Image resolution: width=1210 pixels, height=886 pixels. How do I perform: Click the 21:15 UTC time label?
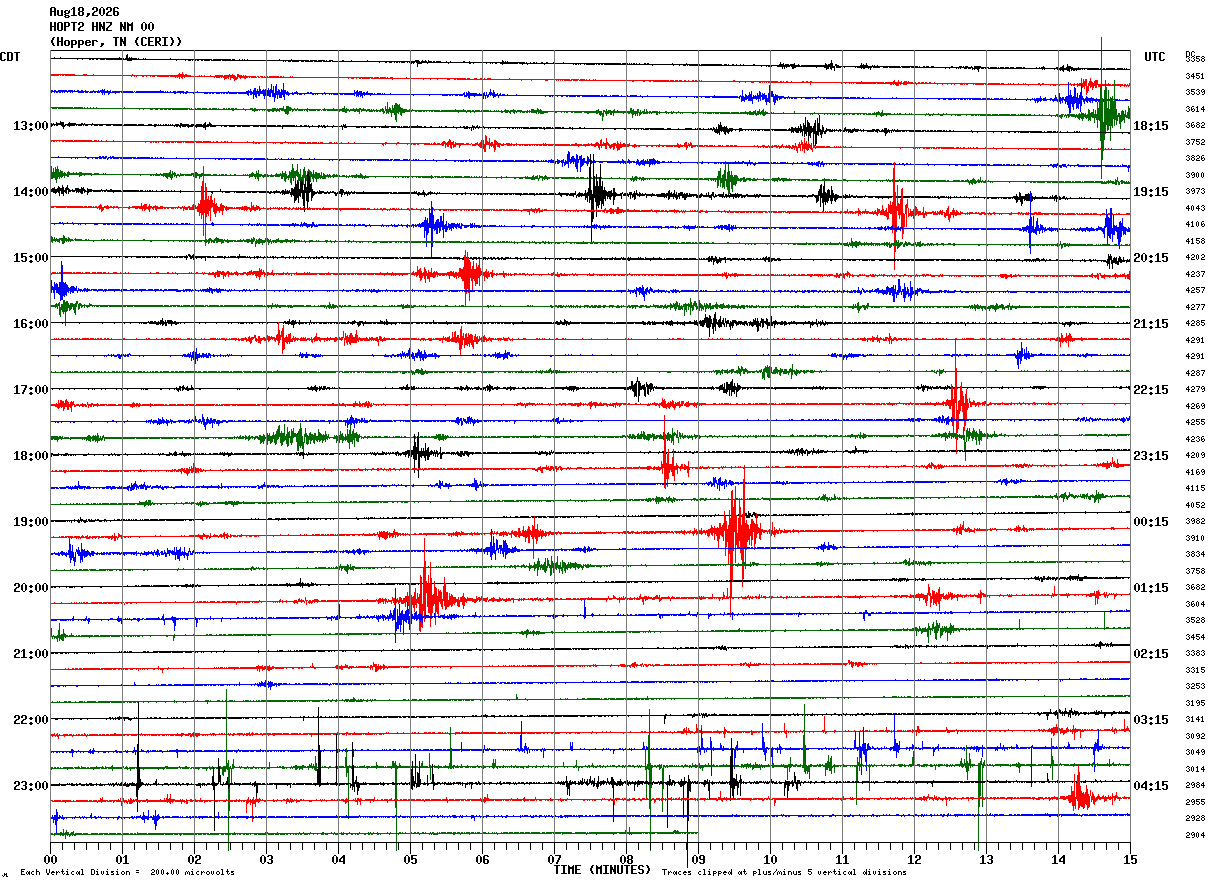click(1151, 324)
